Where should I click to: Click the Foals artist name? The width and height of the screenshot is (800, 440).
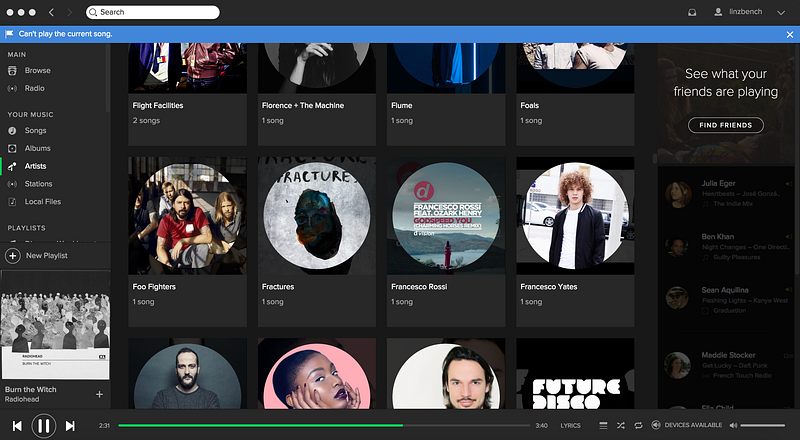[x=530, y=106]
